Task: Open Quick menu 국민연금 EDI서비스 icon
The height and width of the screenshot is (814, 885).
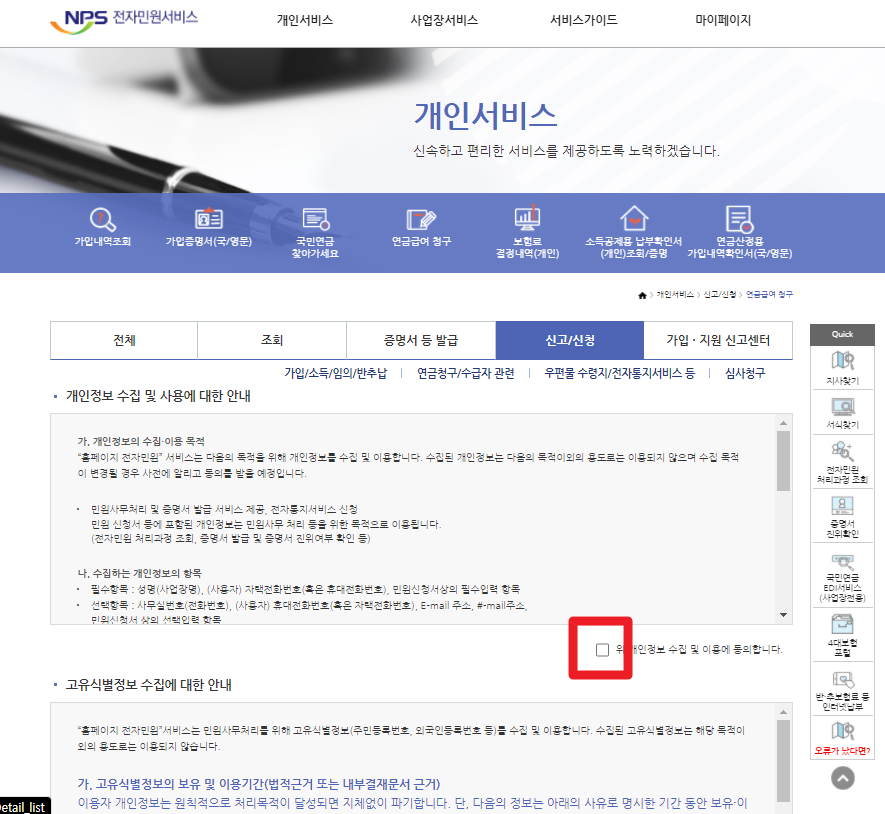Action: (x=842, y=562)
